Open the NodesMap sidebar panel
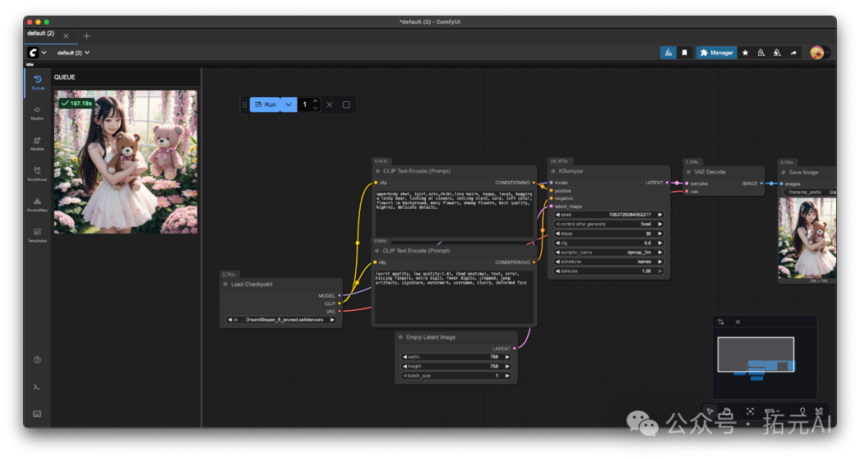The height and width of the screenshot is (459, 860). point(37,205)
